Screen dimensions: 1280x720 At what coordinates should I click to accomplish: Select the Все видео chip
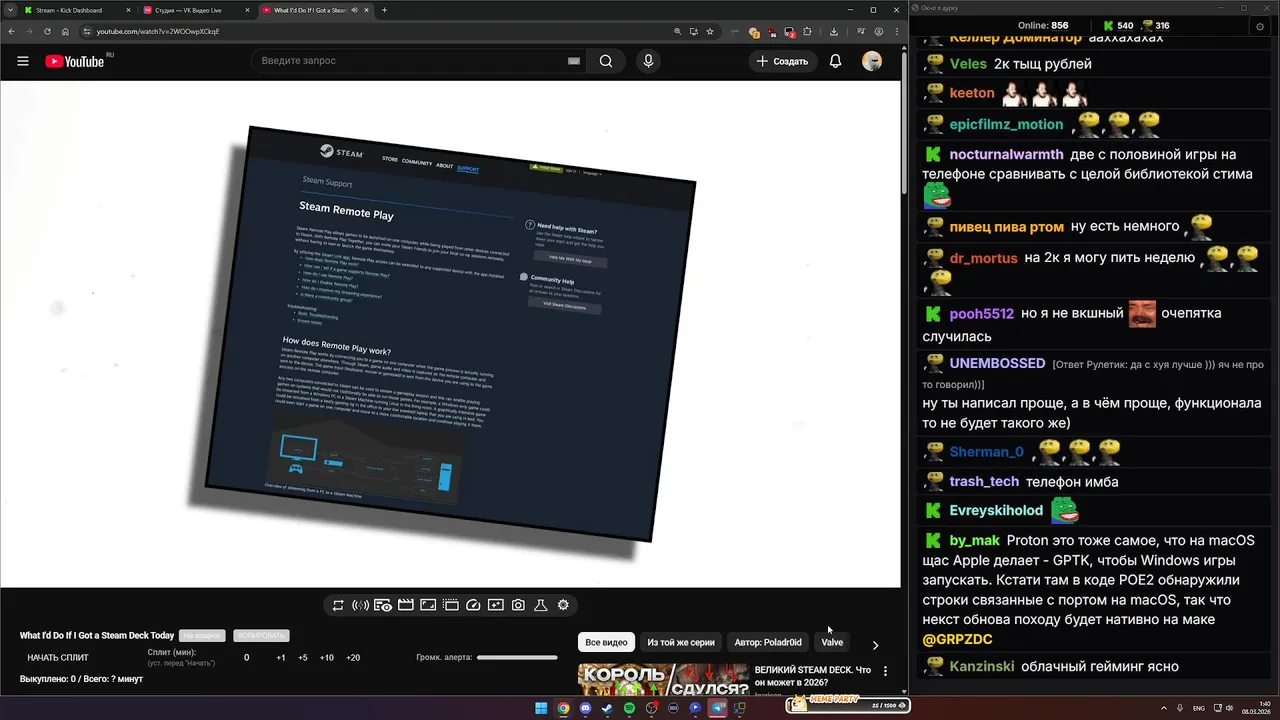tap(606, 643)
